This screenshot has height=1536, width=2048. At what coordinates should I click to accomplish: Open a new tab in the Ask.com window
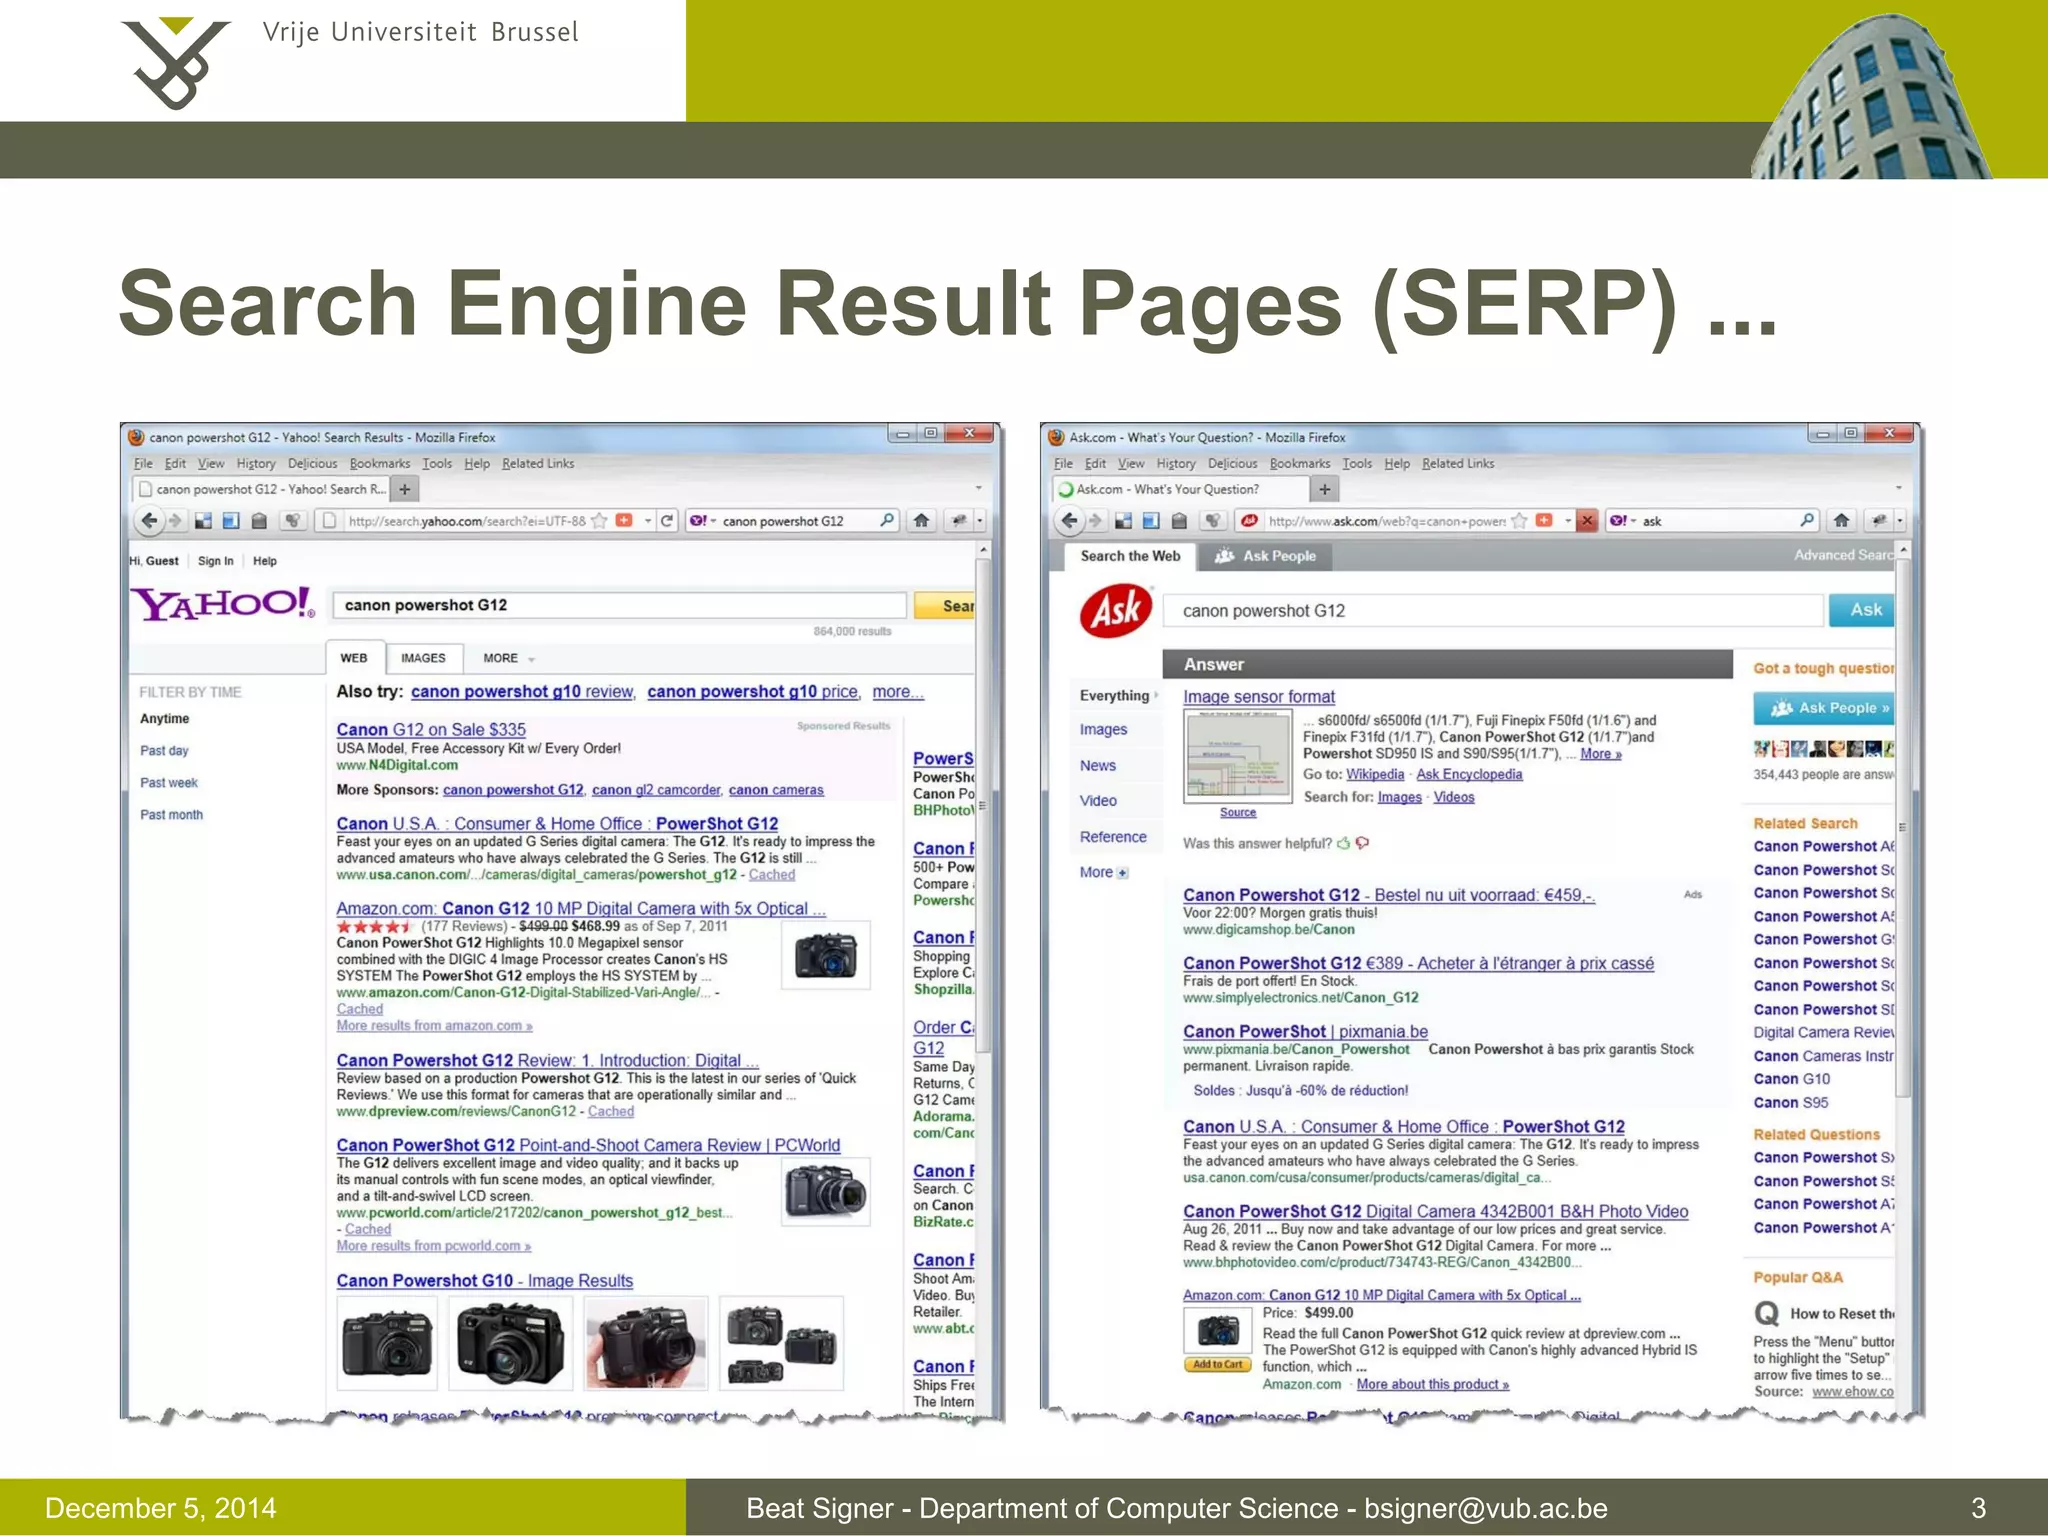point(1325,489)
